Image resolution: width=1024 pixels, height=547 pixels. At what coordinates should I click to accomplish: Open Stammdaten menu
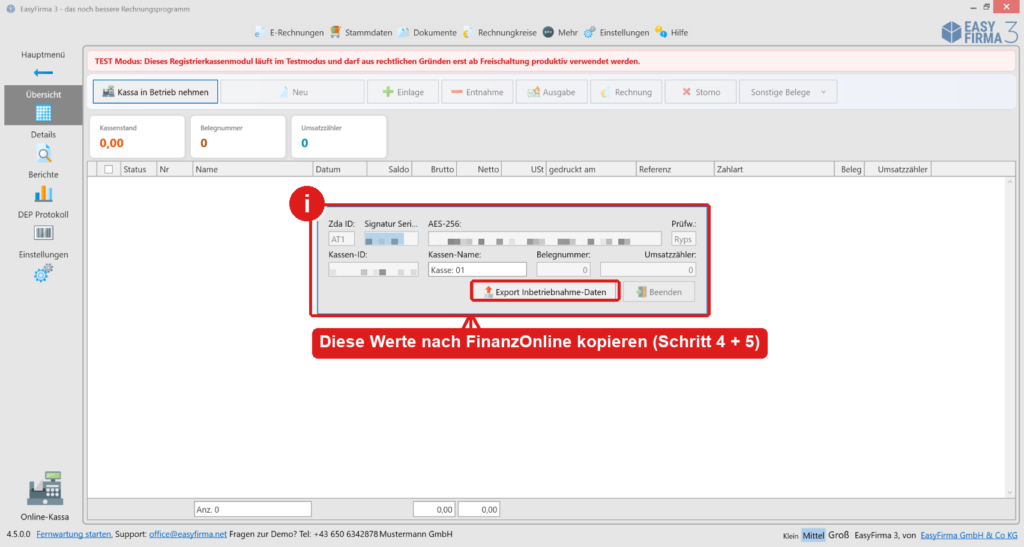(361, 33)
